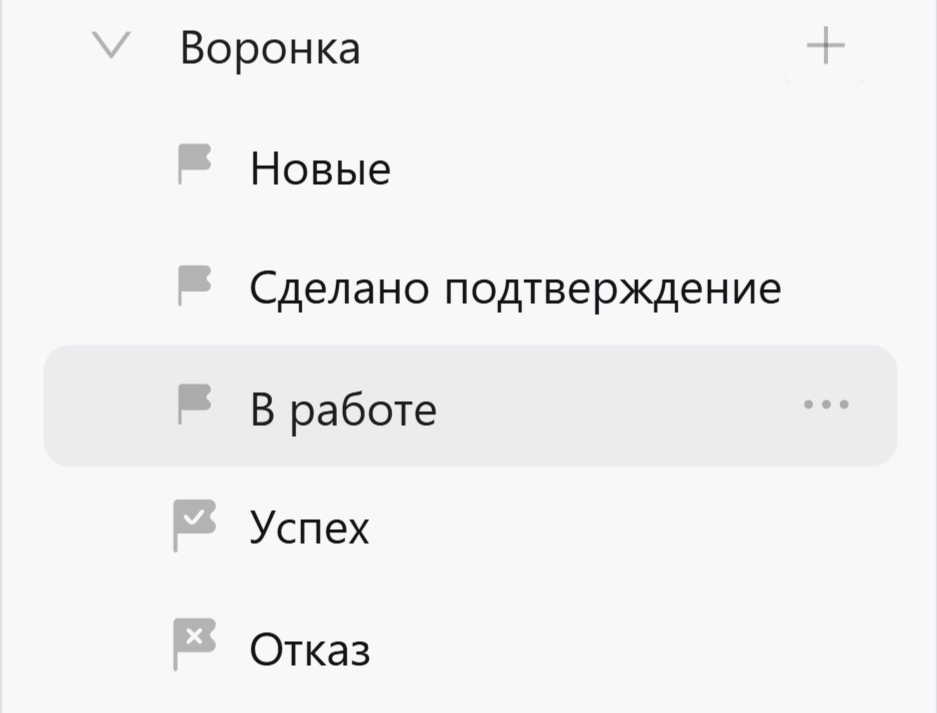Add a new stage with the plus button

click(825, 47)
